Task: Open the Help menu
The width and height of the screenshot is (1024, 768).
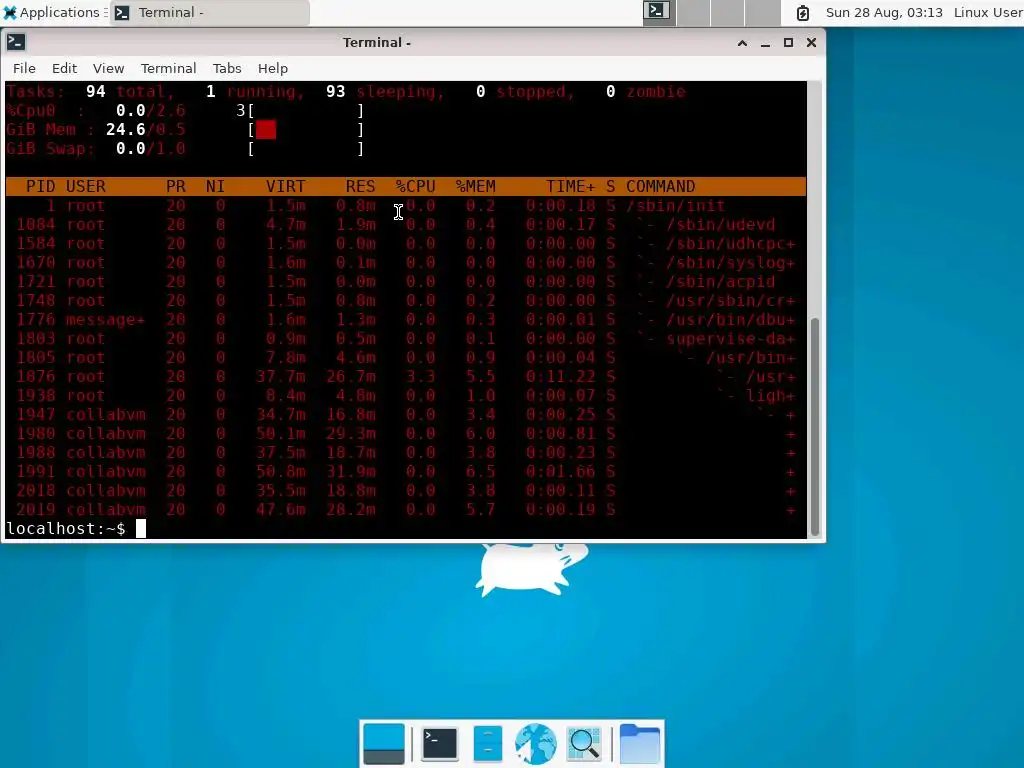Action: [272, 69]
